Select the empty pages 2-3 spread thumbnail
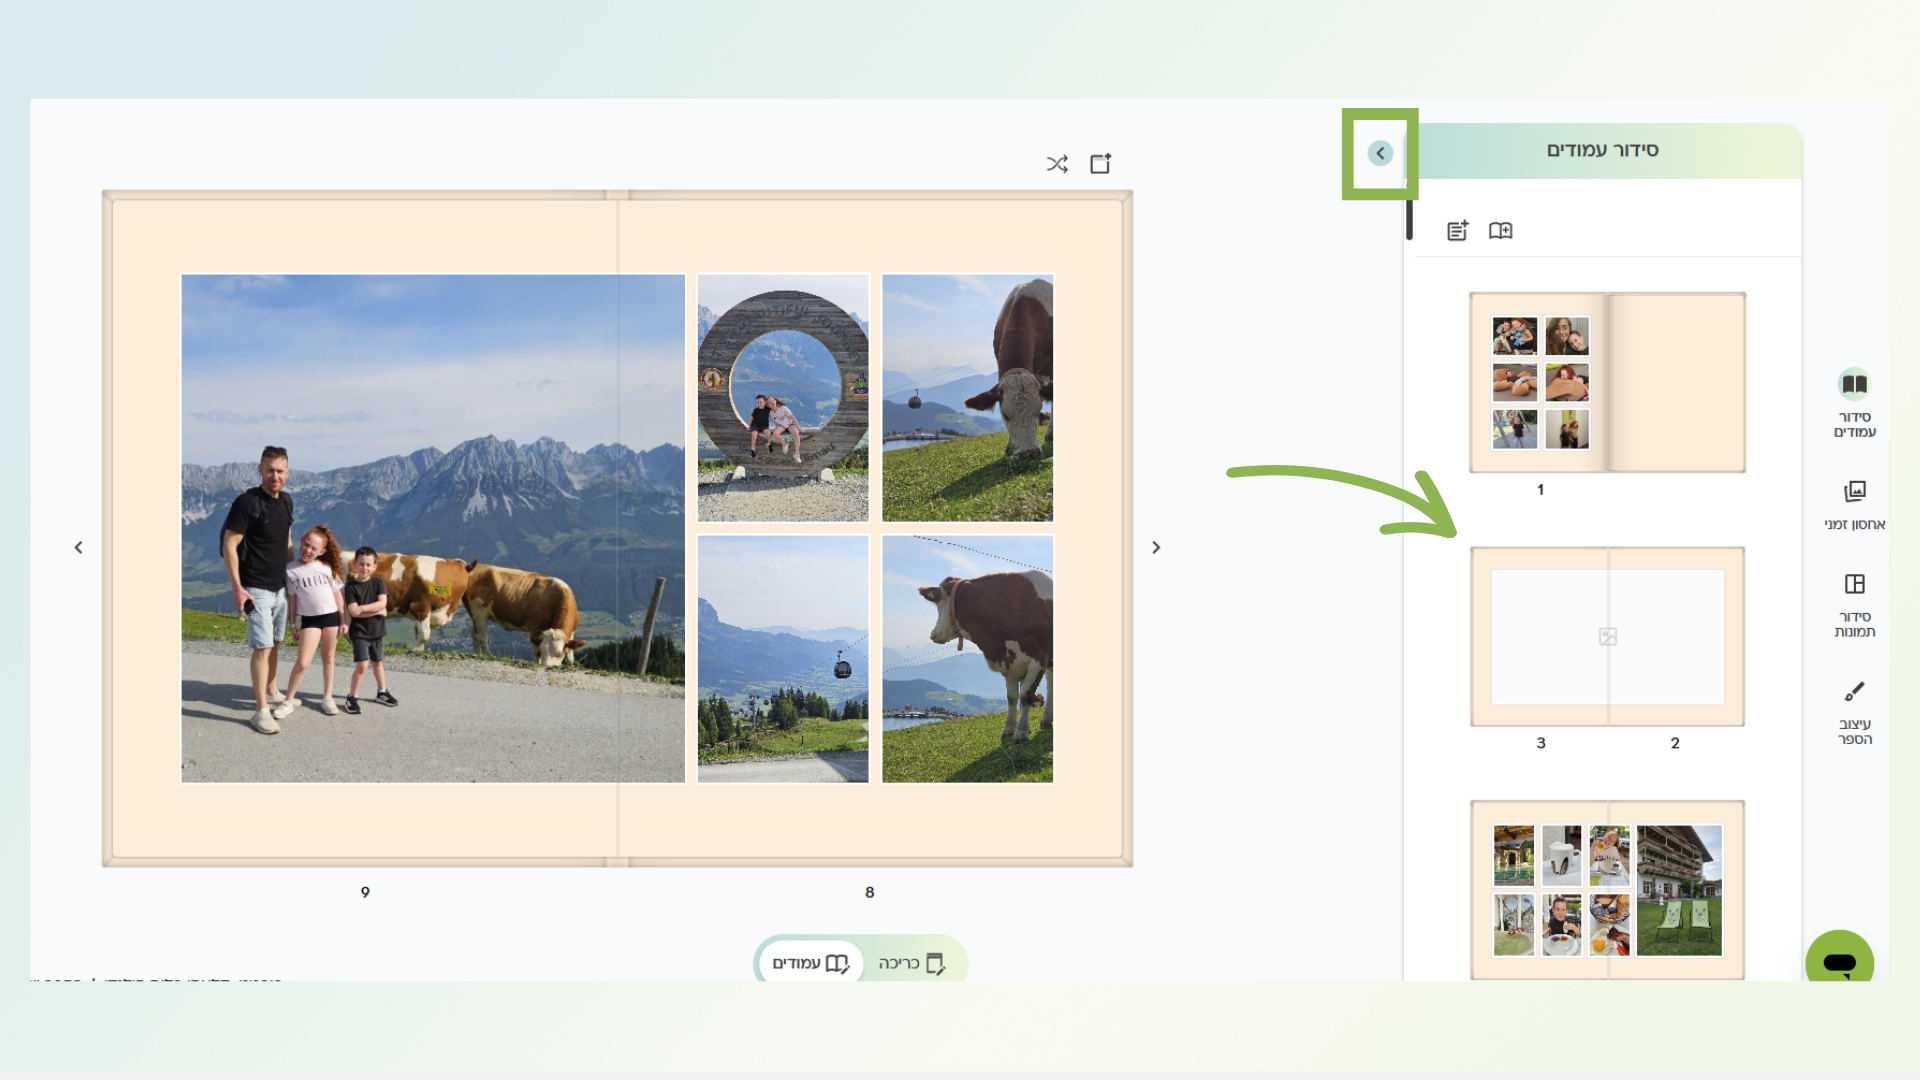The height and width of the screenshot is (1080, 1920). [1607, 636]
